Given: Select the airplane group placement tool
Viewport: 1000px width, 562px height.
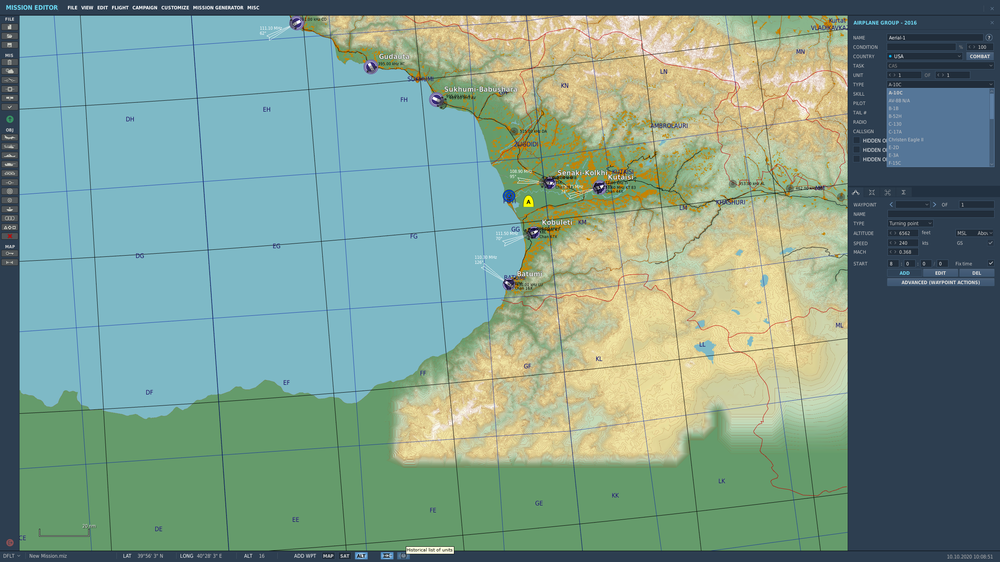Looking at the screenshot, I should (x=10, y=138).
